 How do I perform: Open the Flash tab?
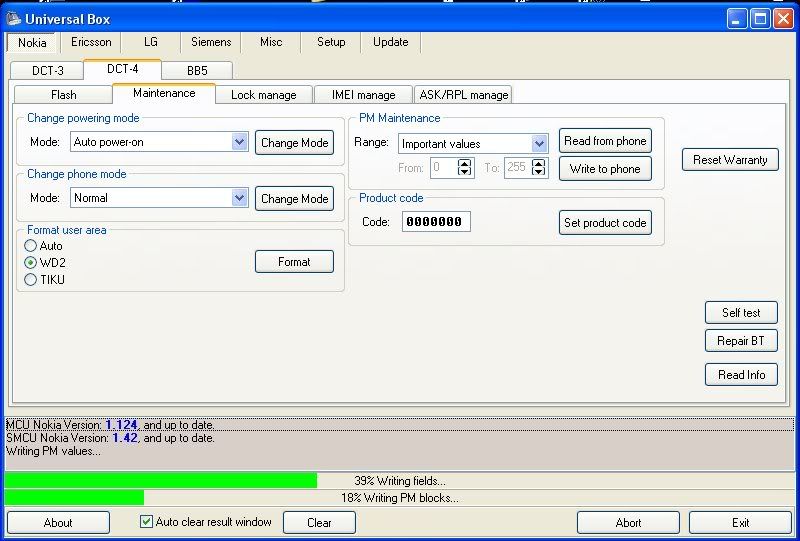coord(64,94)
